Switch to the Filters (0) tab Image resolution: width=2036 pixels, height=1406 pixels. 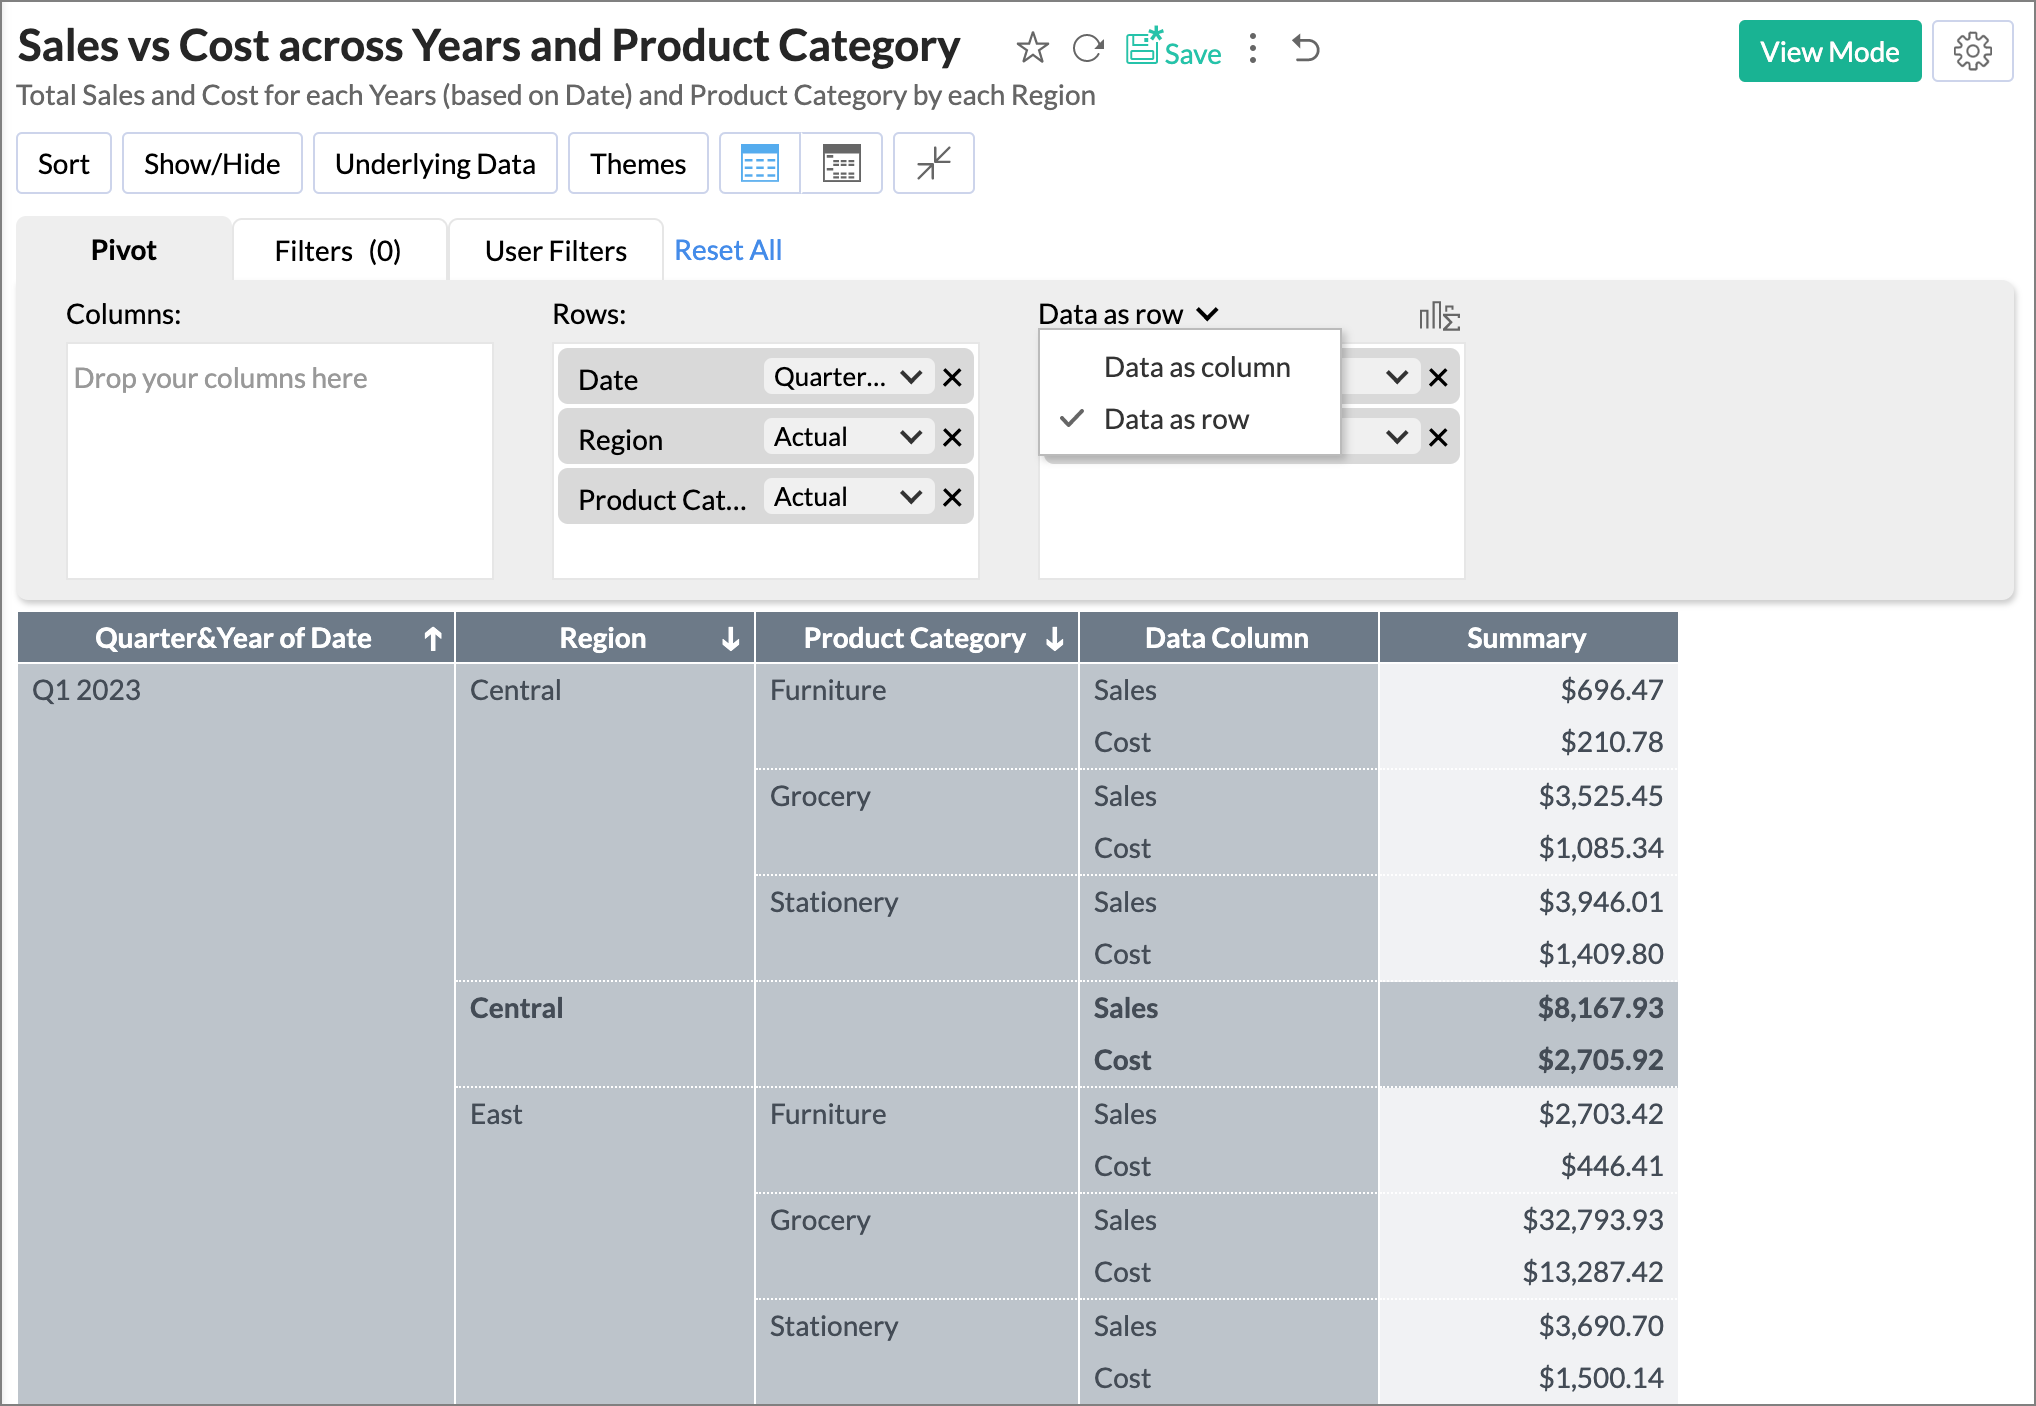pyautogui.click(x=338, y=250)
